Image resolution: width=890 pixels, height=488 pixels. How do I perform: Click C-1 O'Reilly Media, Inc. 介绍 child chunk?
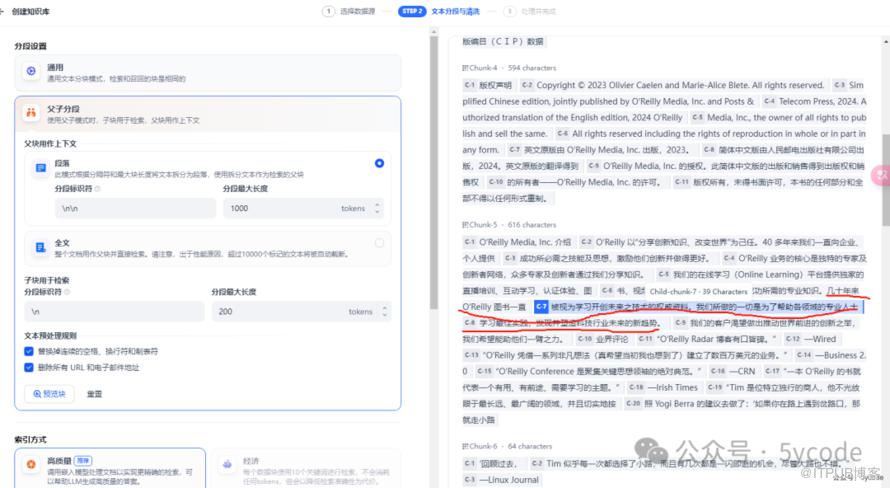pyautogui.click(x=517, y=242)
